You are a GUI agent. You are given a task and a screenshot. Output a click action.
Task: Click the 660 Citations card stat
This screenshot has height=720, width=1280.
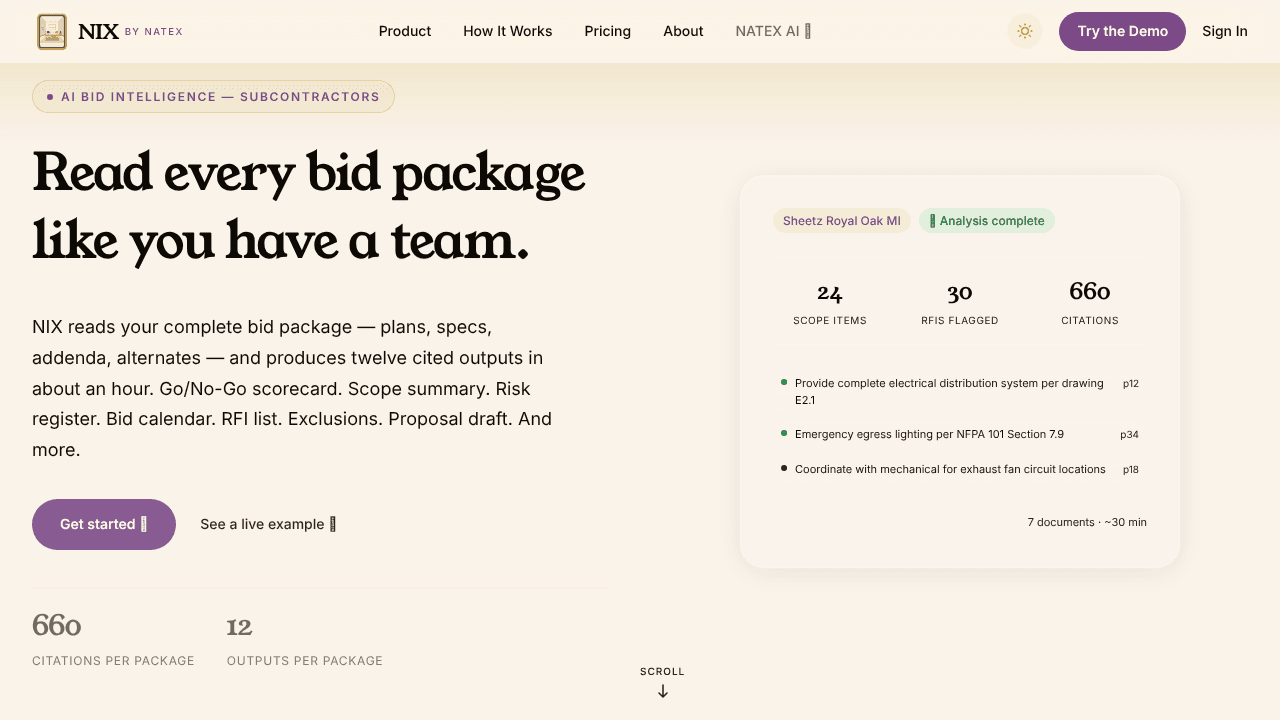coord(1090,304)
